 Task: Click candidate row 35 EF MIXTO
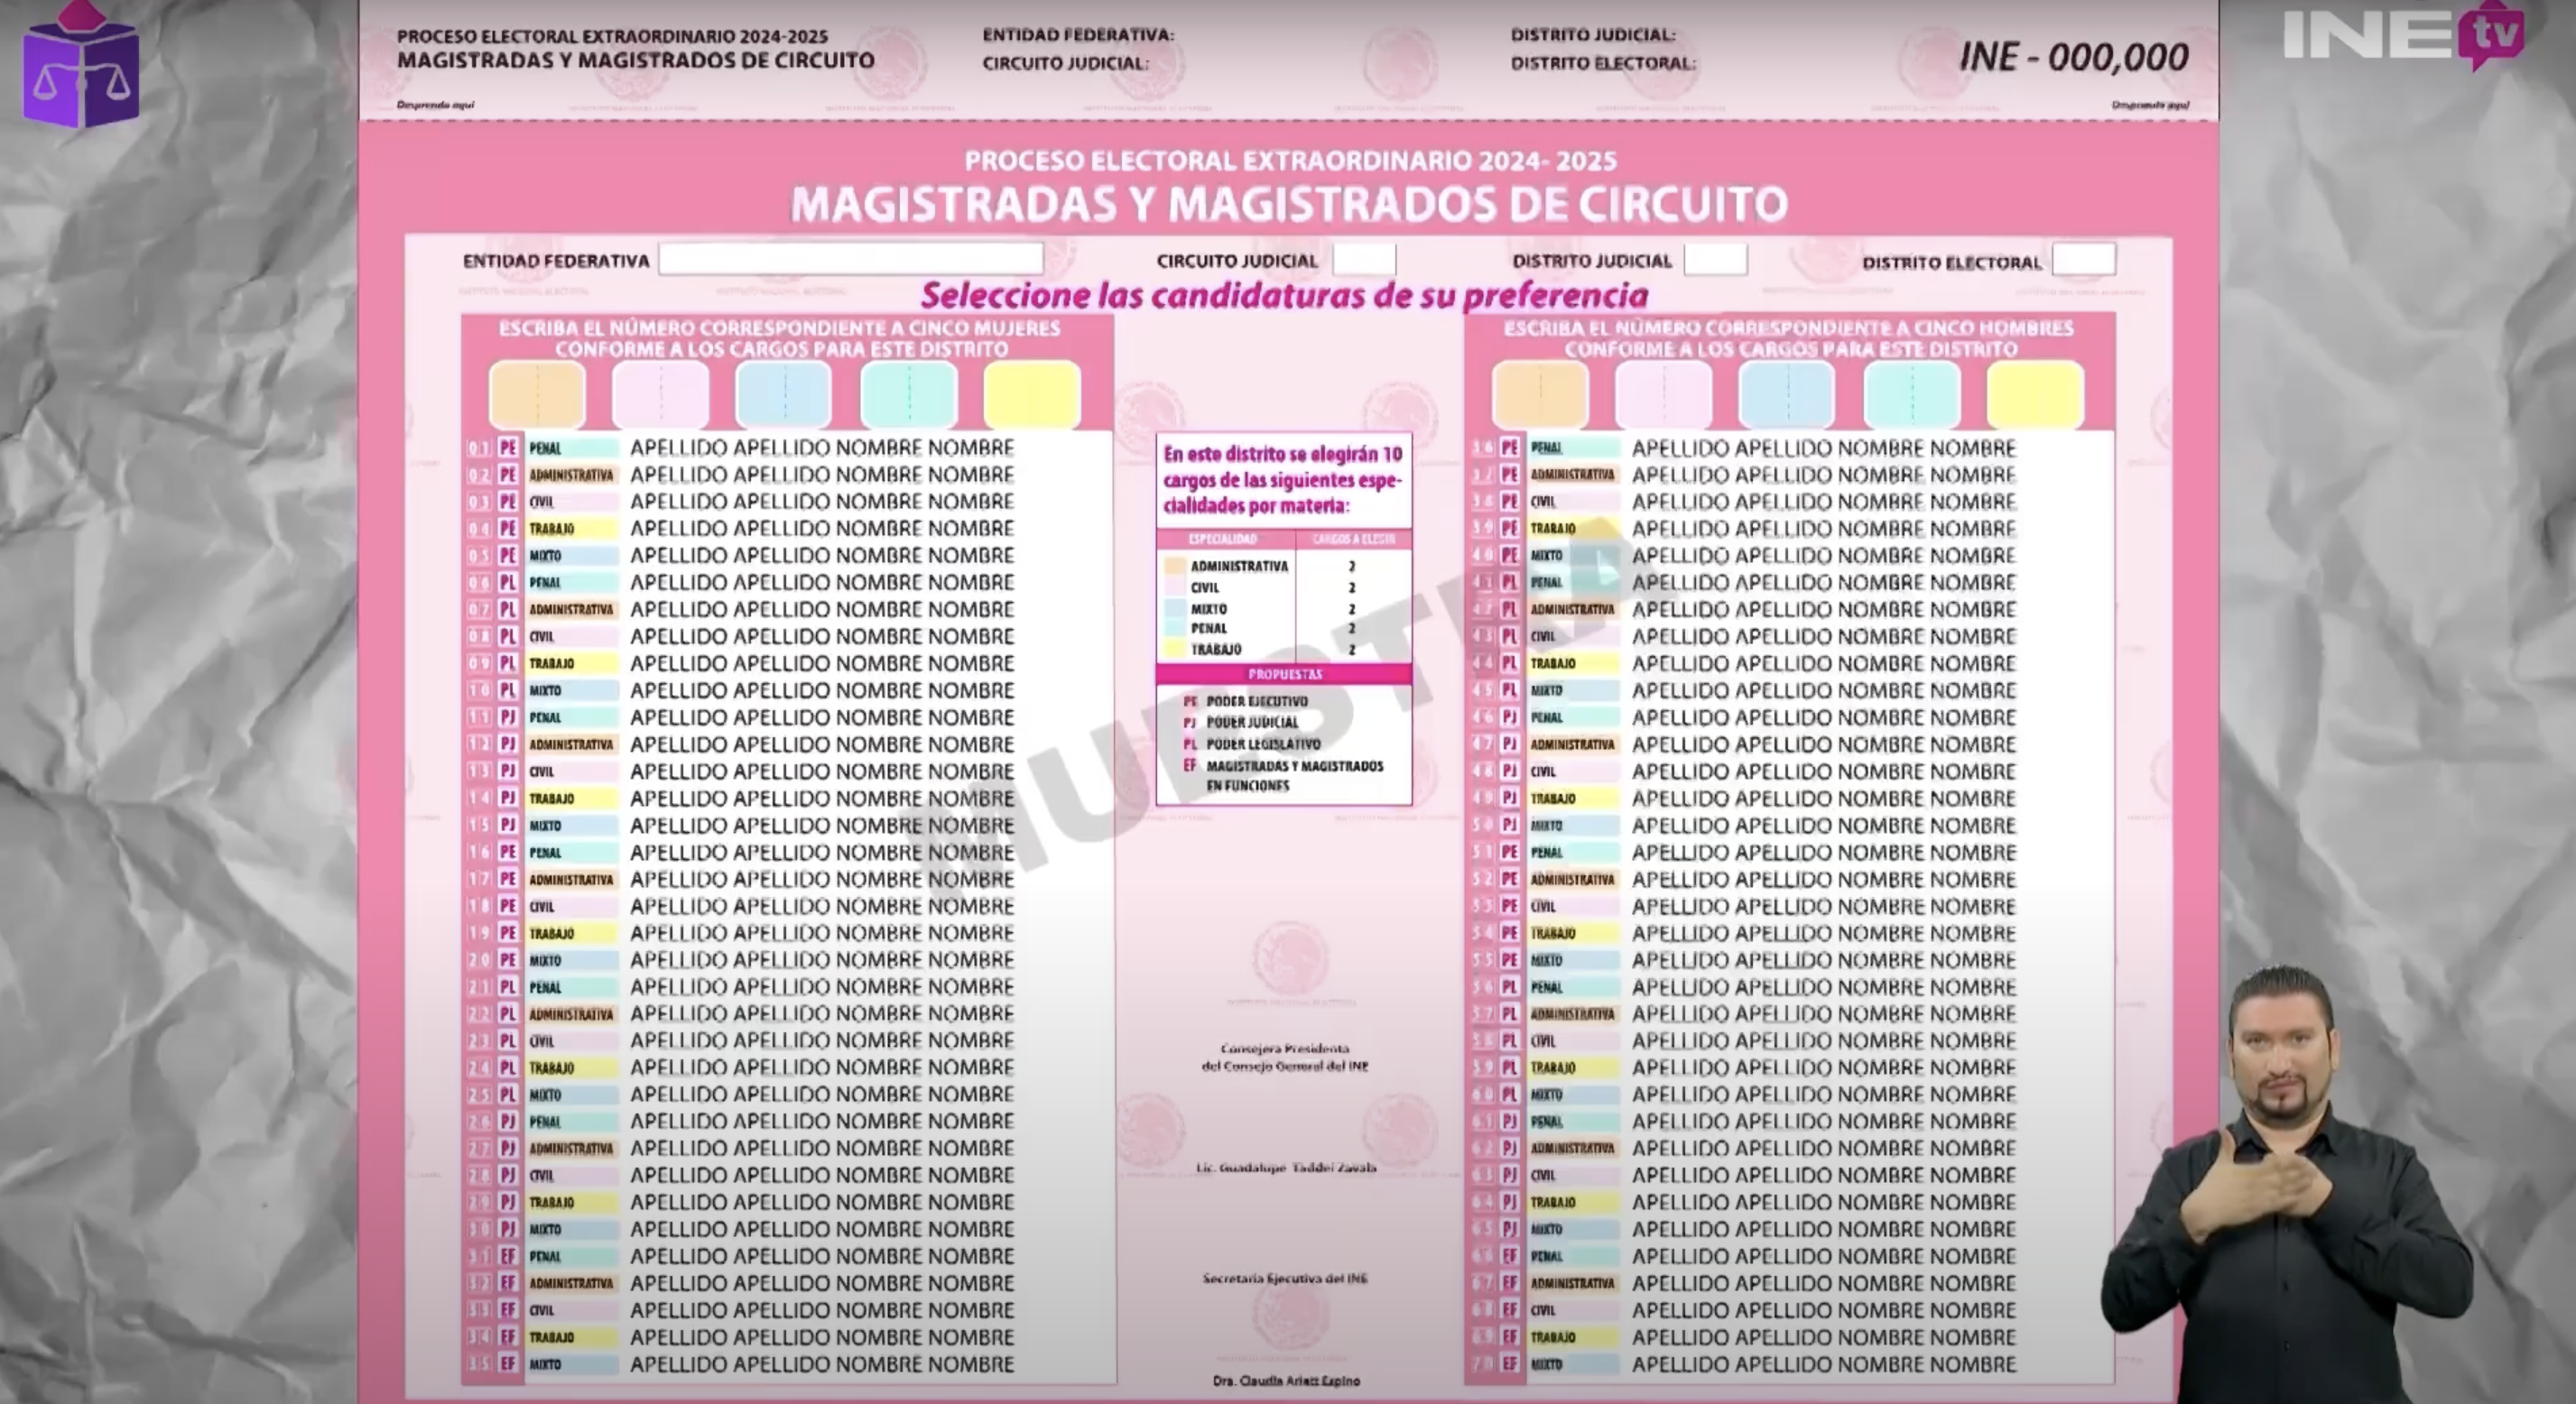tap(788, 1364)
